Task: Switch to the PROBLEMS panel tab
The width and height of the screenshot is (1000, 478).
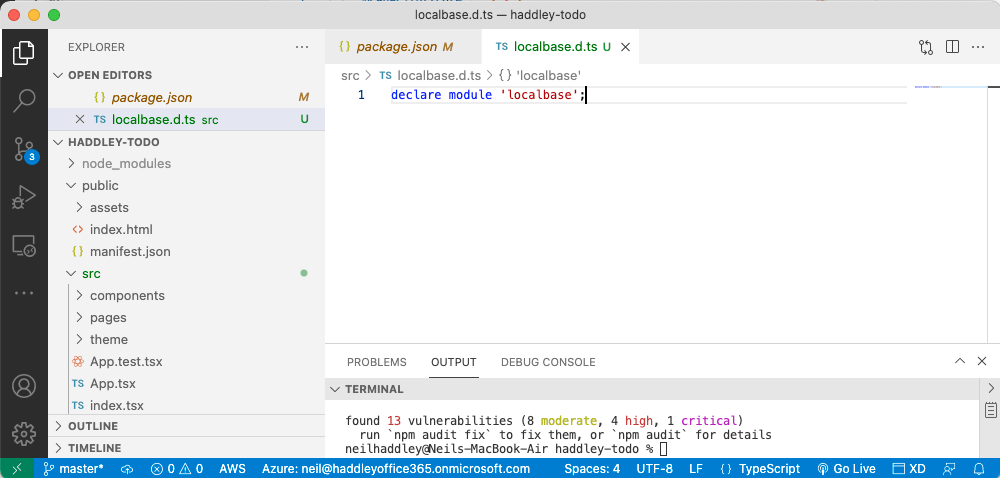Action: pos(376,362)
